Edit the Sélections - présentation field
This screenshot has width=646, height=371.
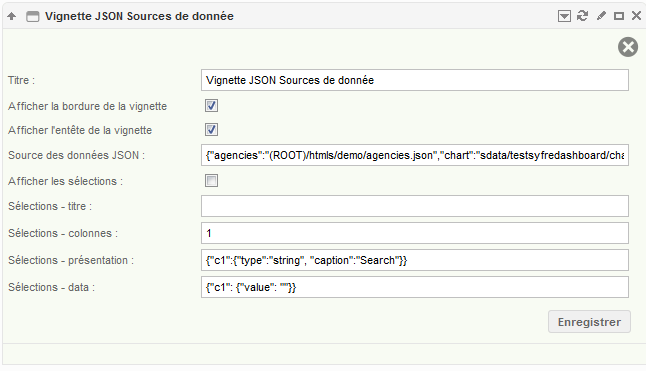pos(415,260)
